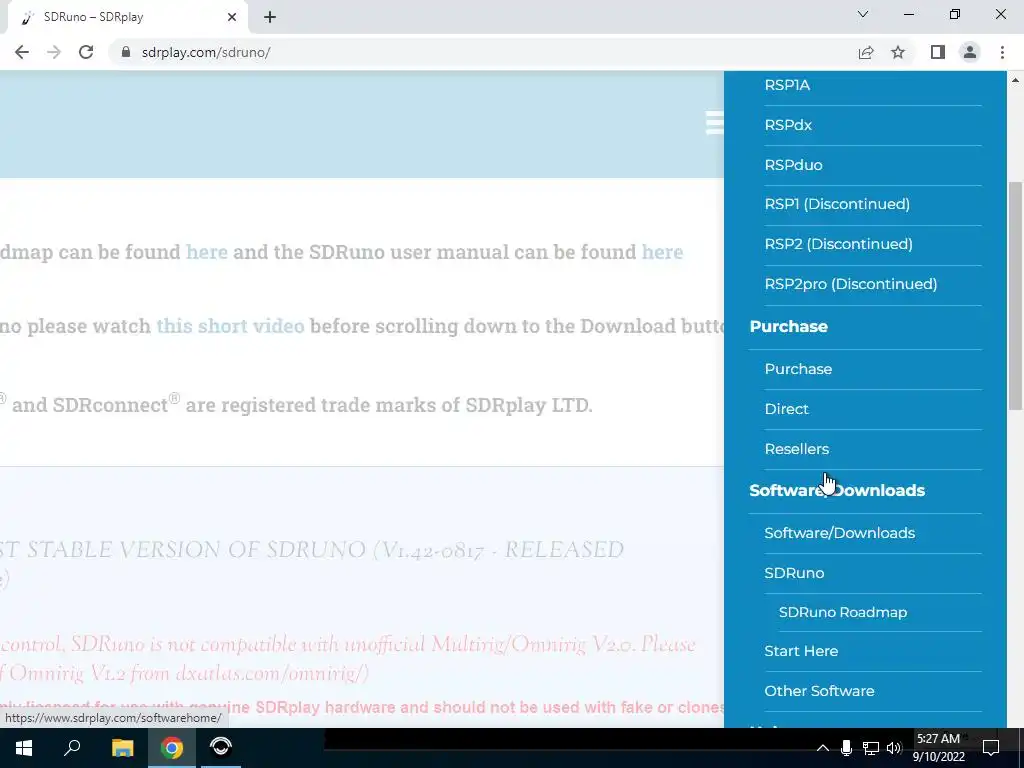This screenshot has height=768, width=1024.
Task: Open the SDRuno menu item
Action: pos(794,573)
